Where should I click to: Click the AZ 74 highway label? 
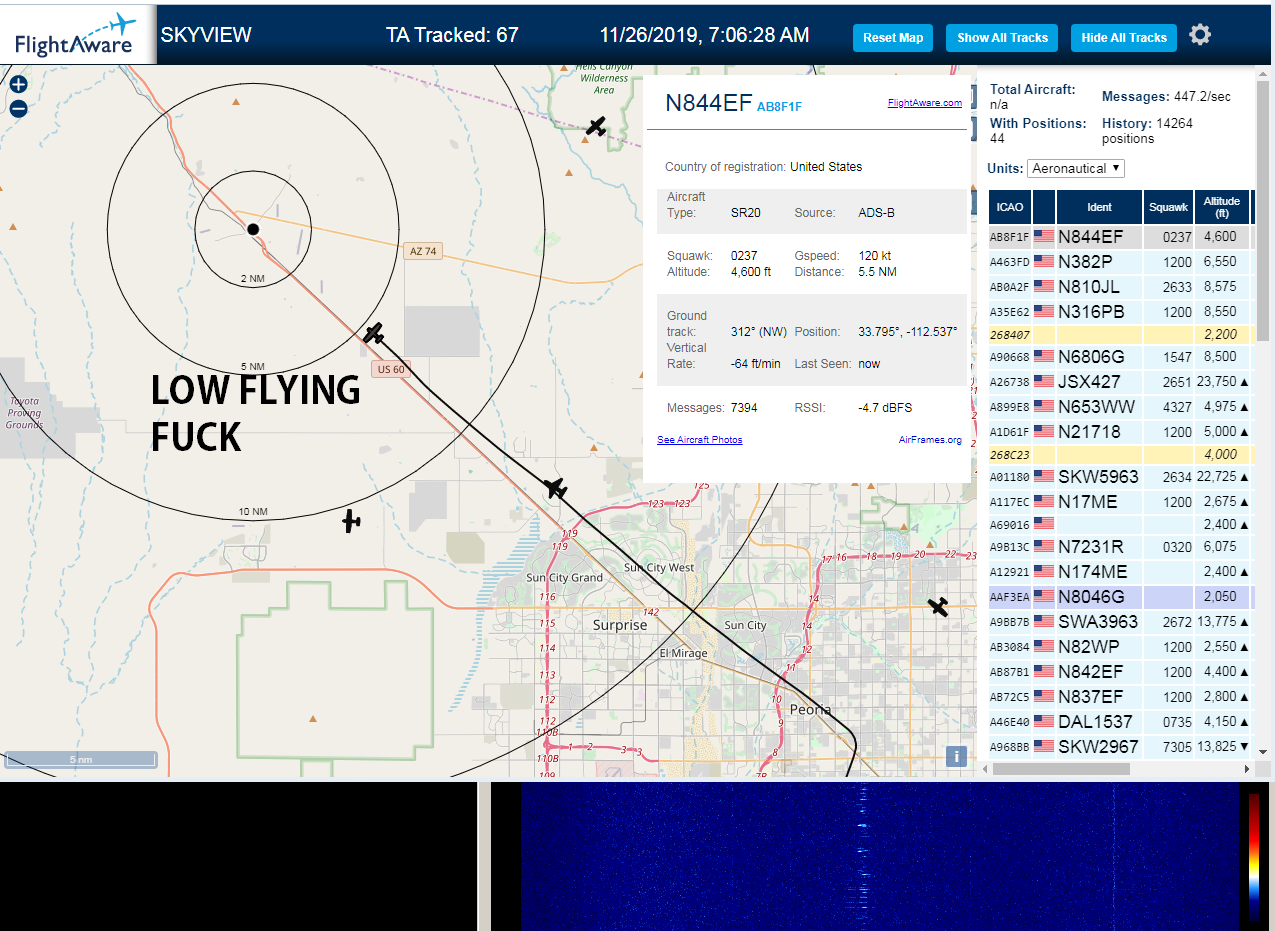(424, 251)
